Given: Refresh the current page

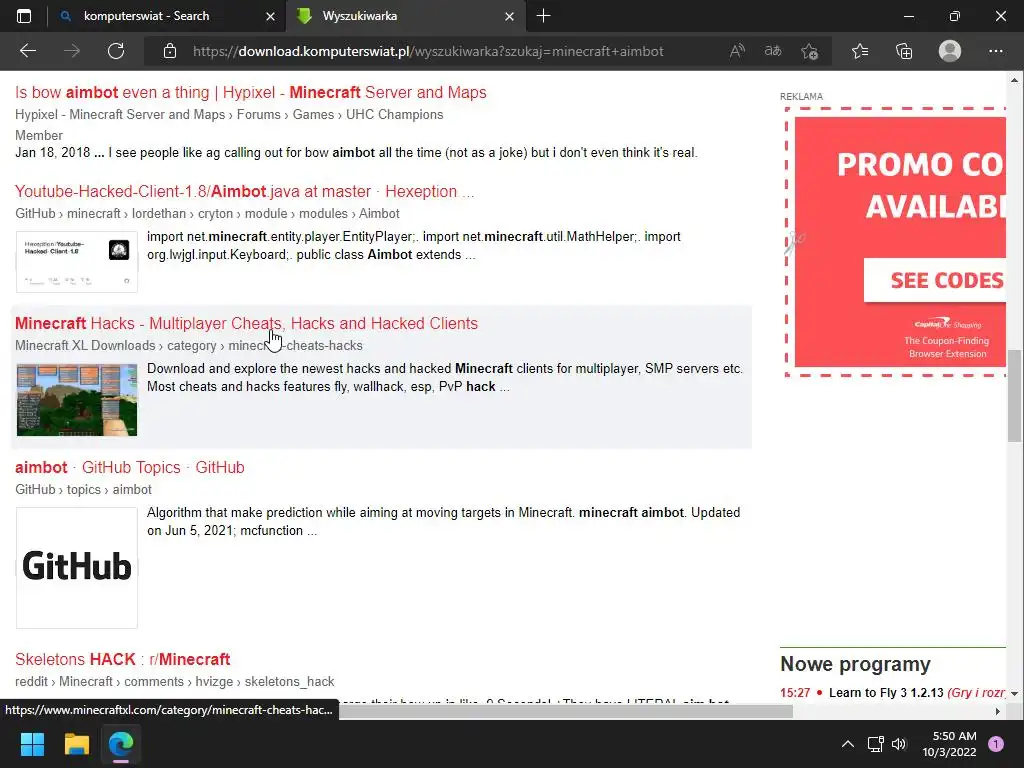Looking at the screenshot, I should point(116,51).
